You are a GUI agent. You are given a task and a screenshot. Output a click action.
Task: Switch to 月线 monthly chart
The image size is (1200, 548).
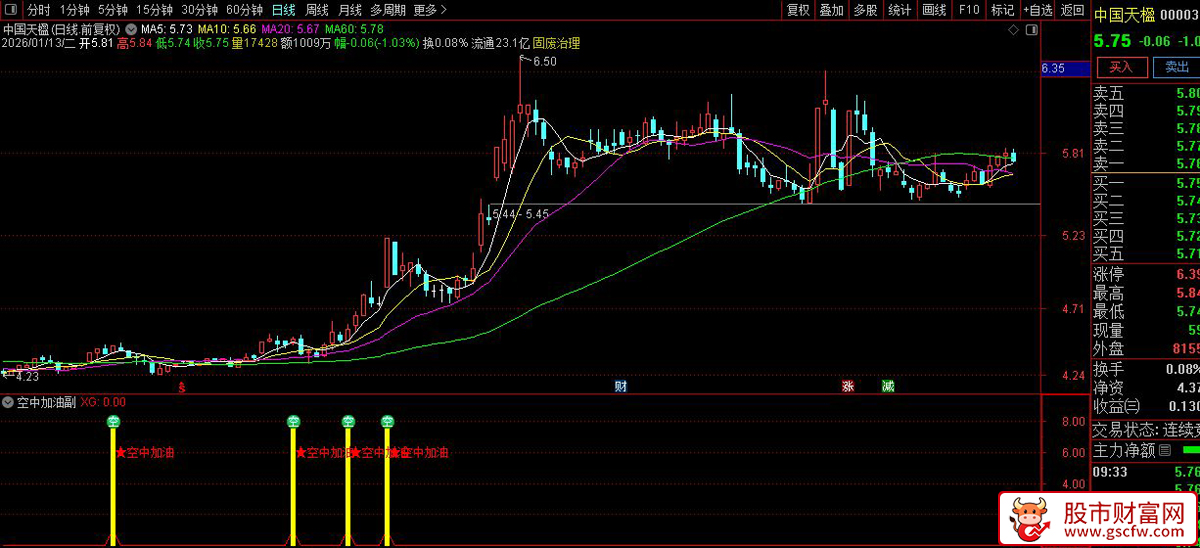click(x=349, y=10)
